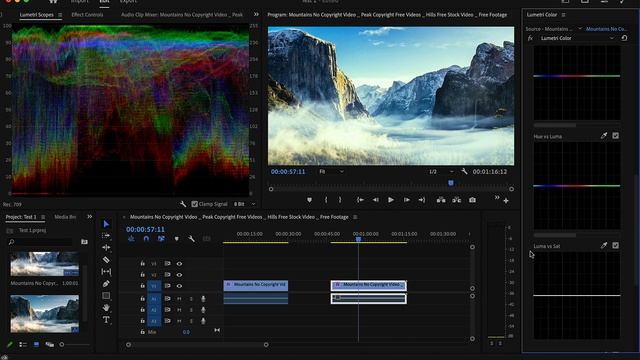The height and width of the screenshot is (360, 640).
Task: Open the 8 Bit depth dropdown
Action: coord(244,204)
